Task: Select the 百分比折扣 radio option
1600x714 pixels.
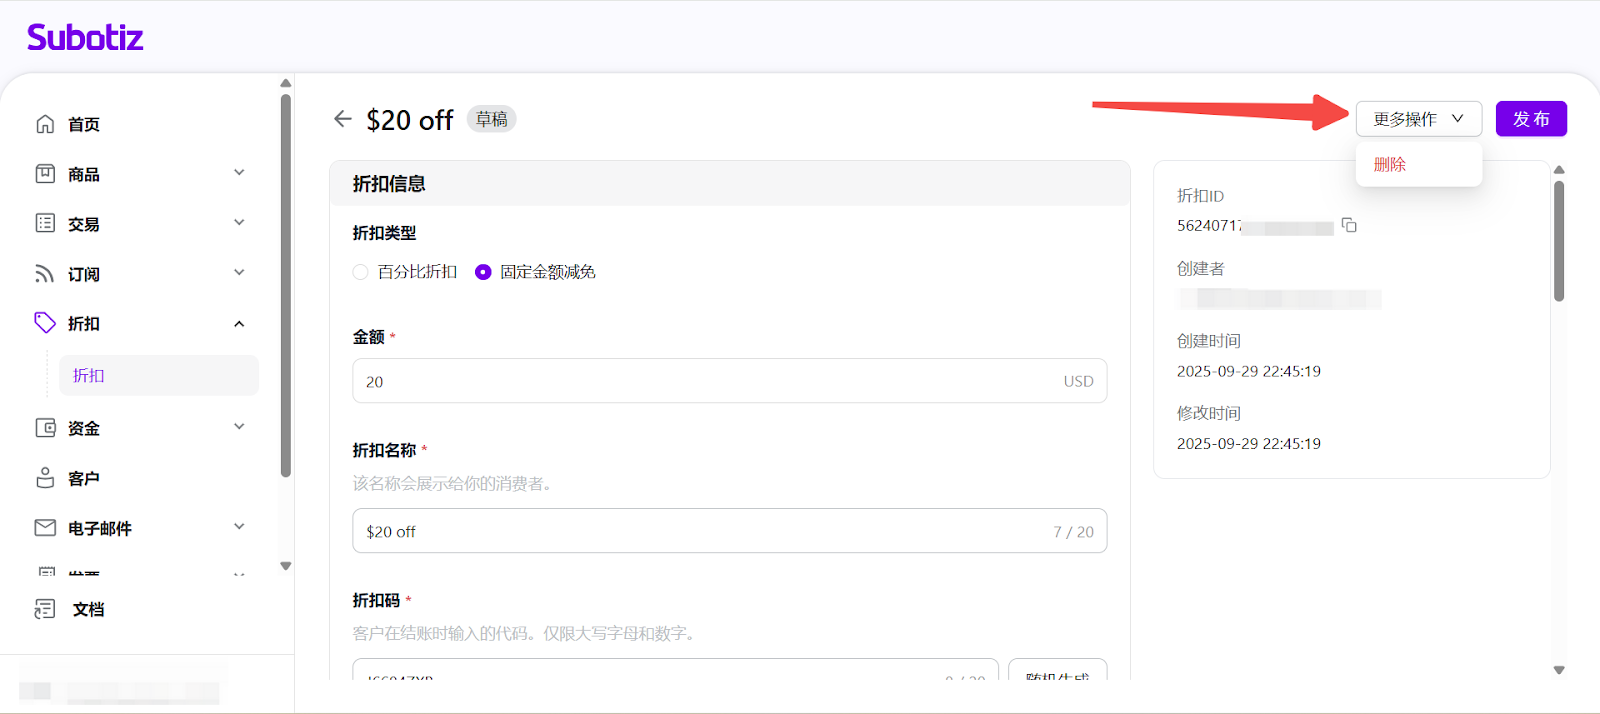Action: pyautogui.click(x=361, y=272)
